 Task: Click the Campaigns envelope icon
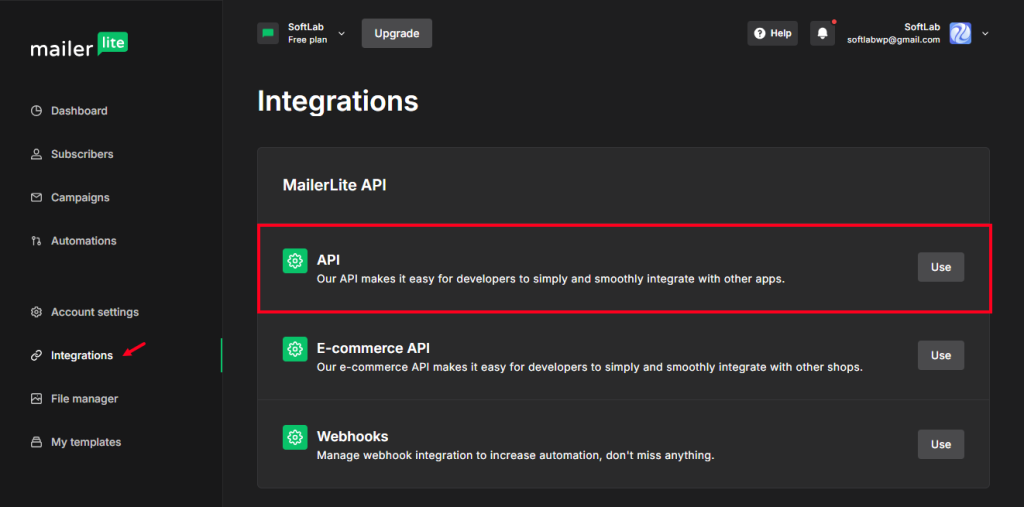tap(37, 197)
